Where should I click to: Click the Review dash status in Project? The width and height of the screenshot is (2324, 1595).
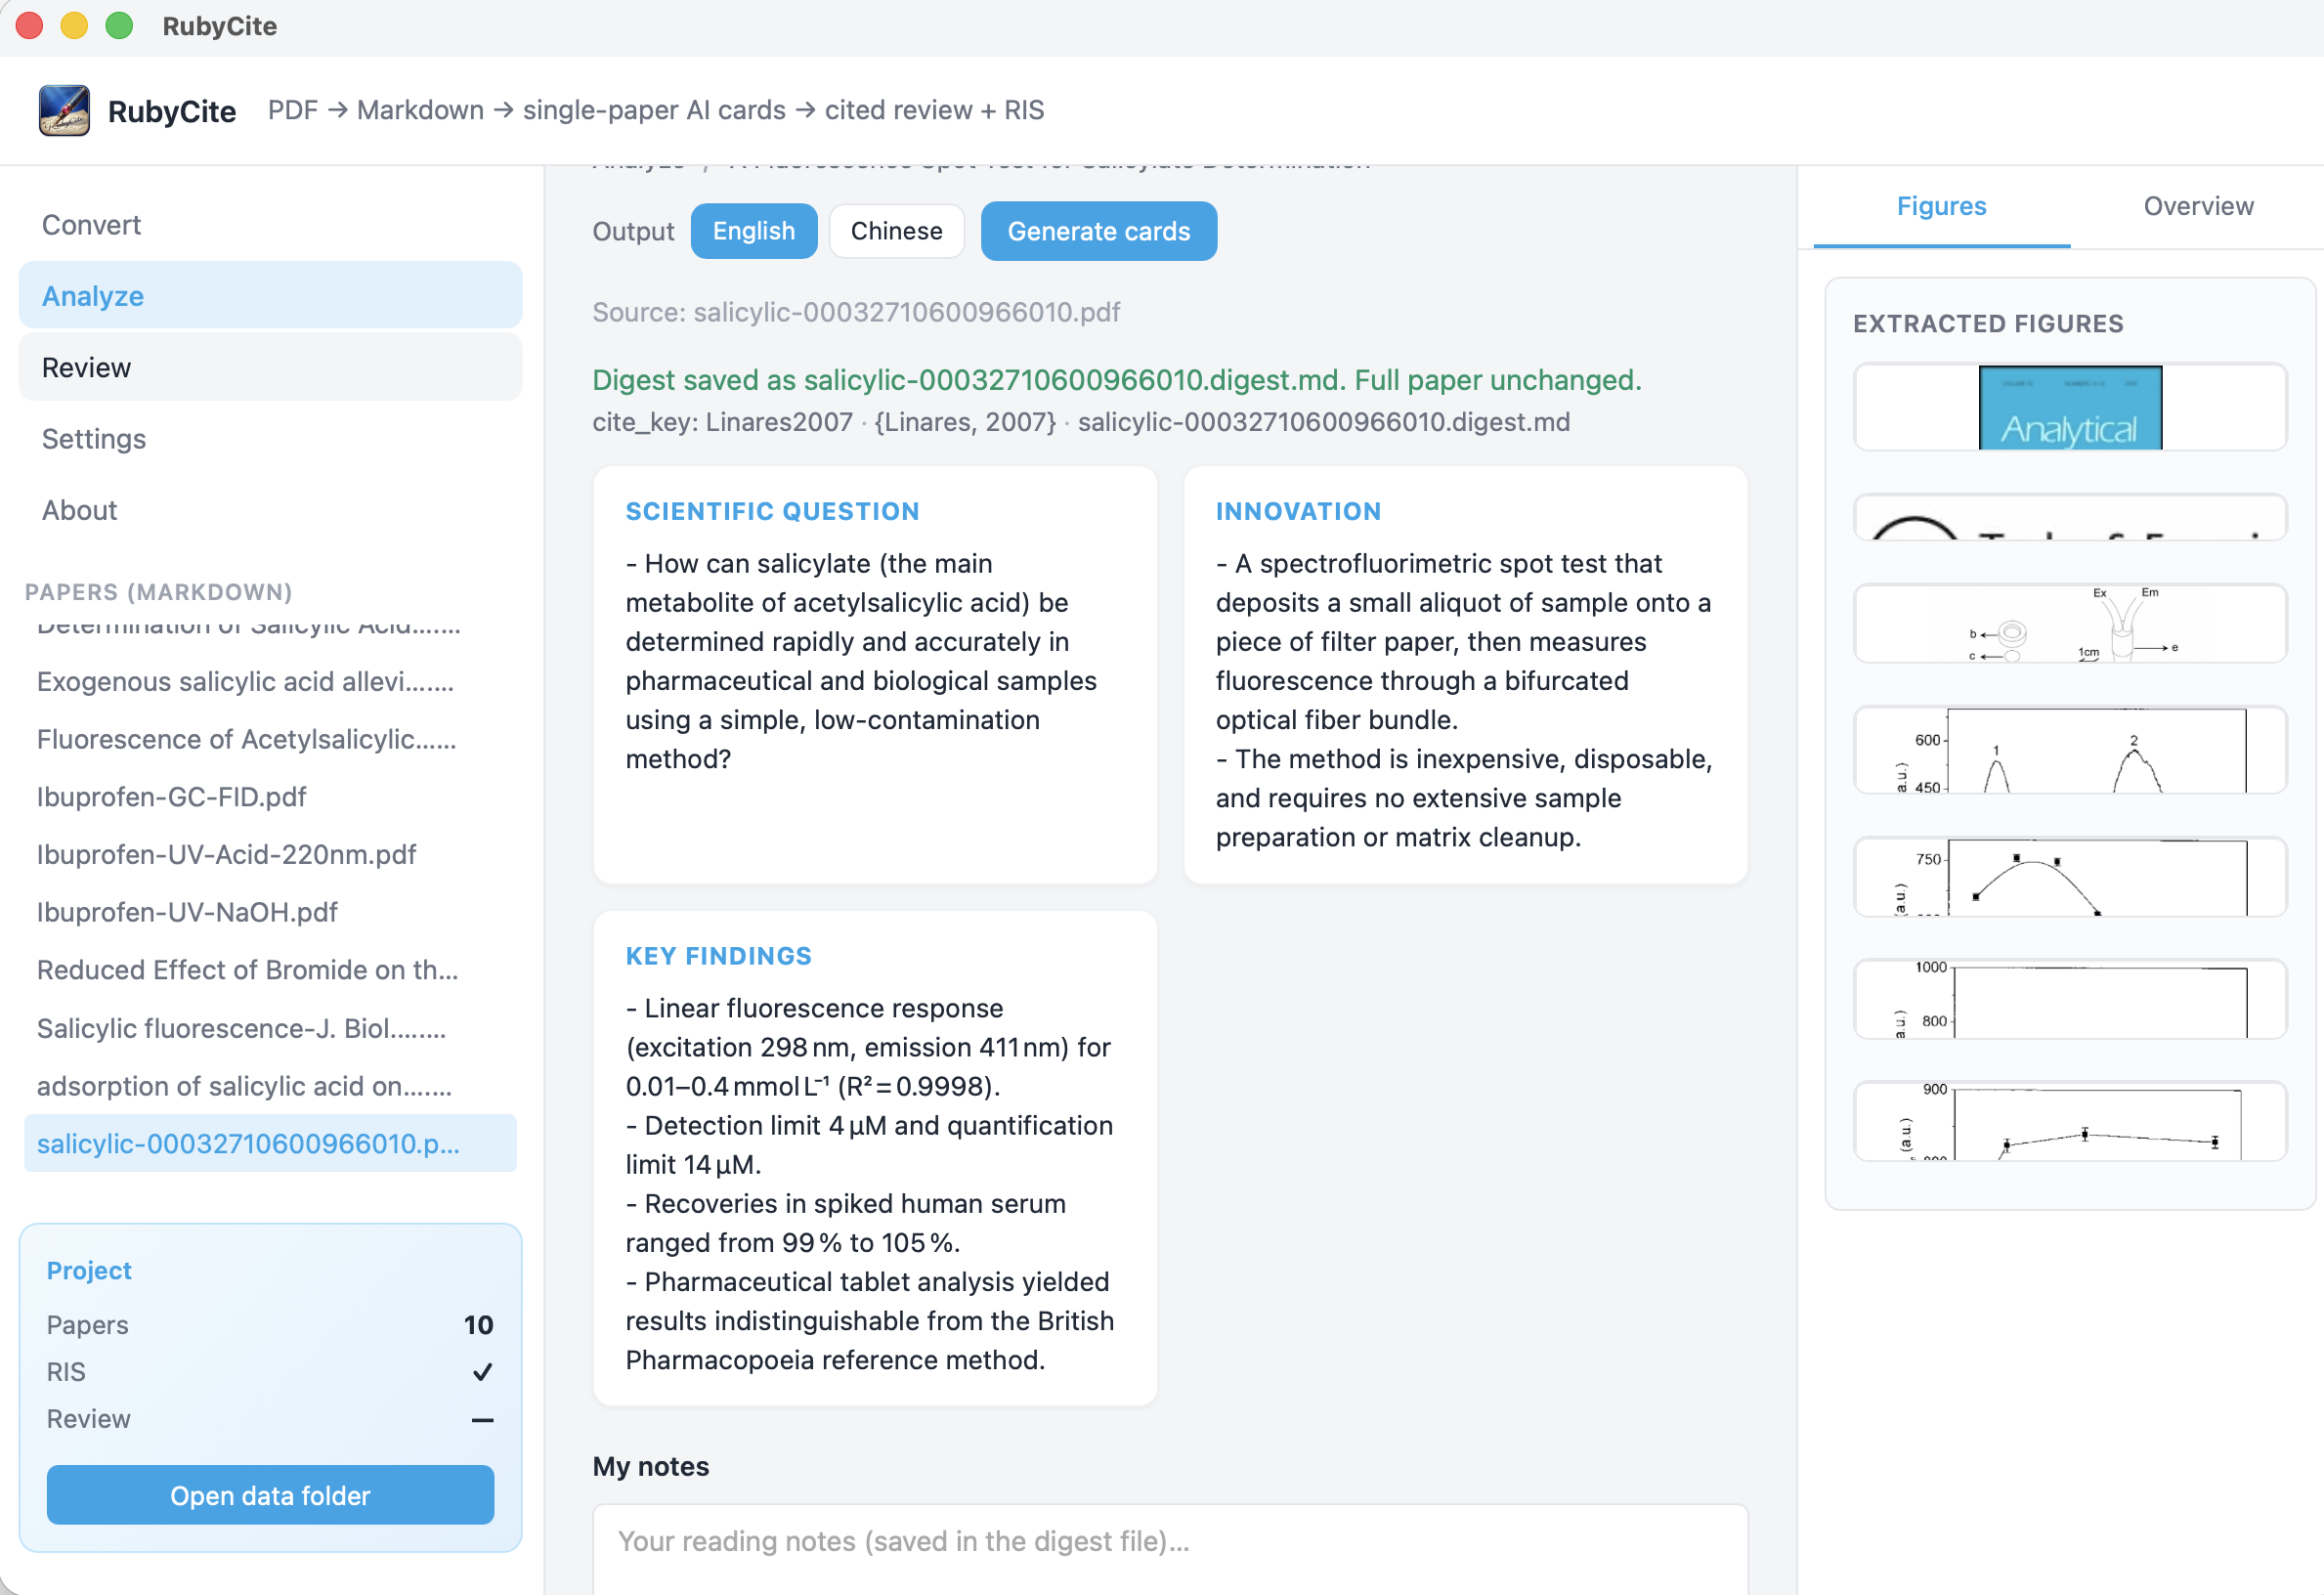tap(482, 1419)
